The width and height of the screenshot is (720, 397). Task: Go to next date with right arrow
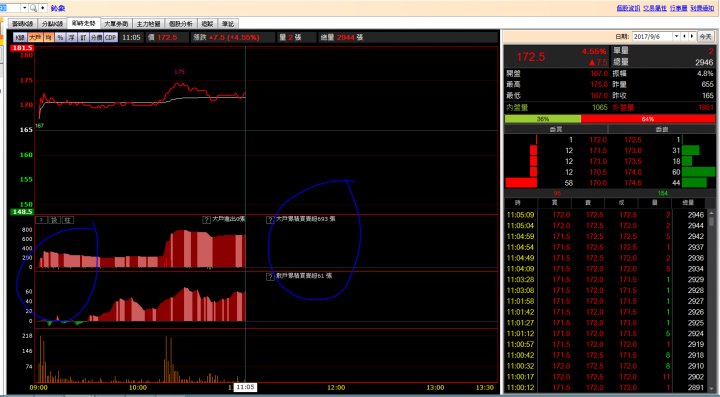tap(692, 36)
